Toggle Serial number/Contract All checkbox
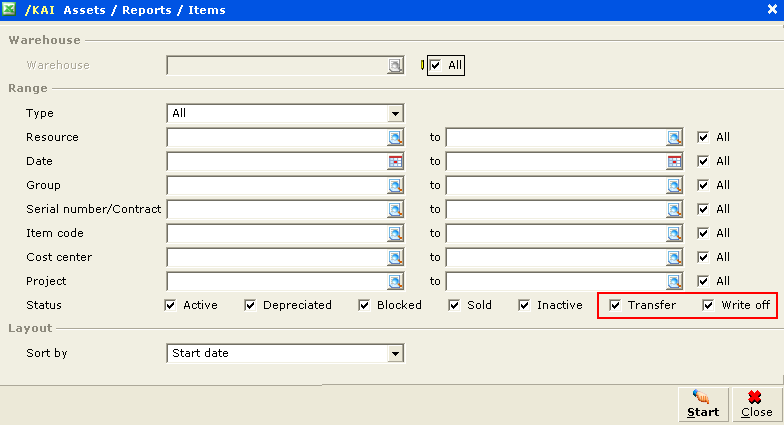 click(x=703, y=209)
